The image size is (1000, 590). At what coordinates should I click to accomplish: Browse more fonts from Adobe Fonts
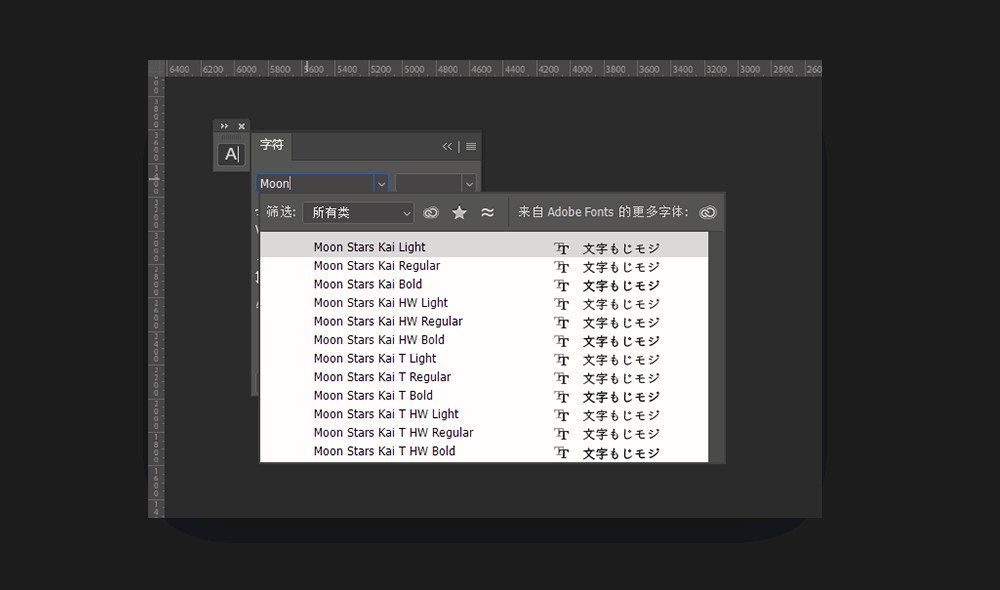[x=708, y=212]
